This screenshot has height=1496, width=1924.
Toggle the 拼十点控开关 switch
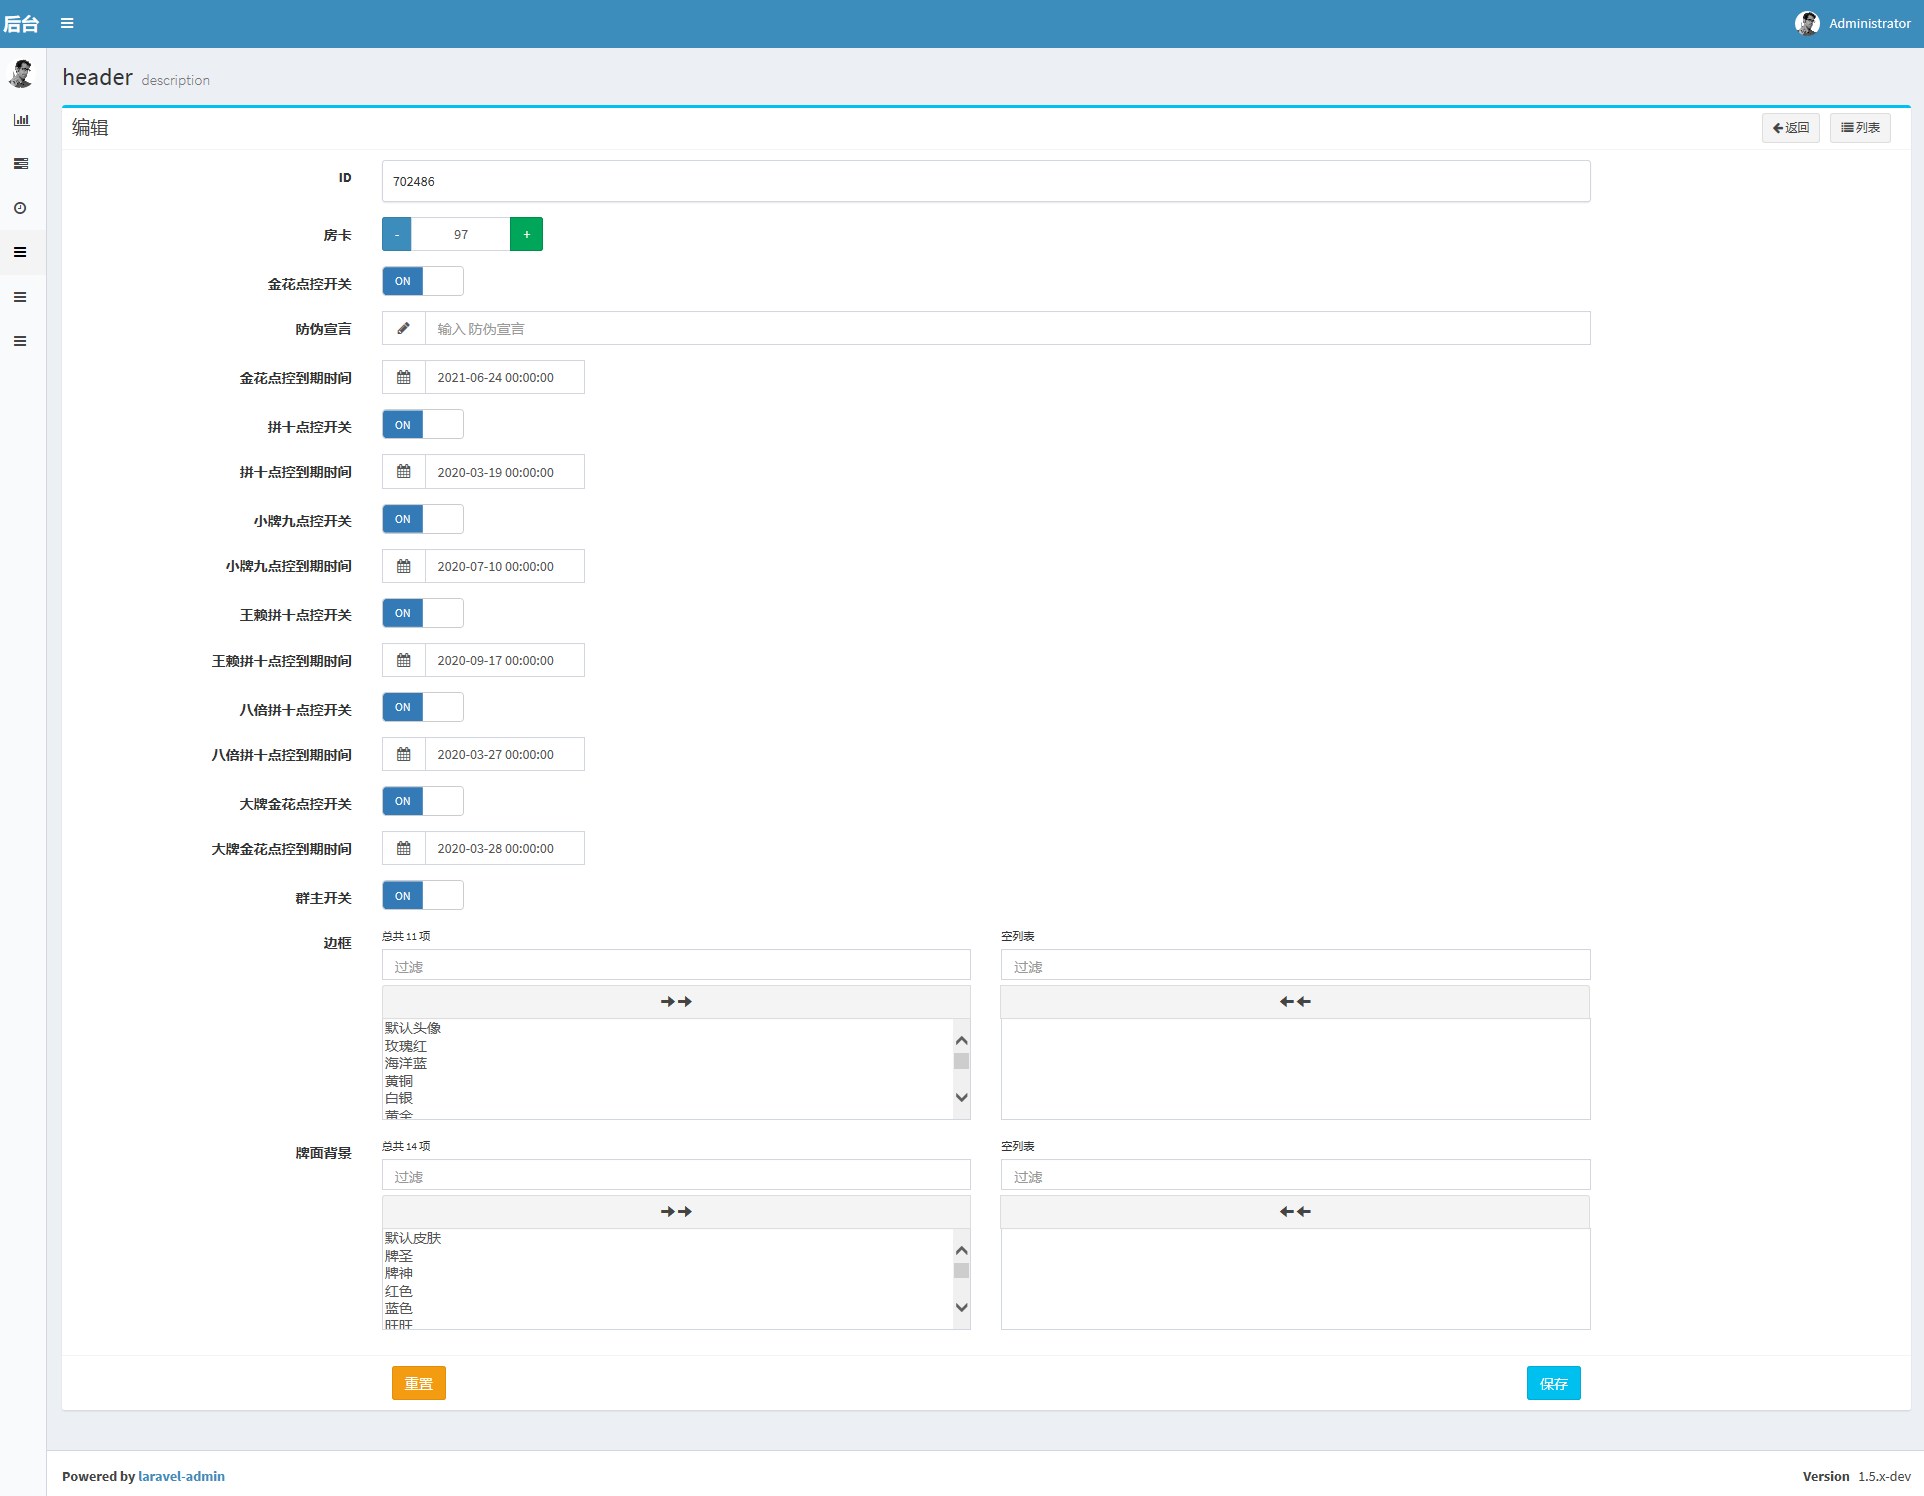(x=423, y=425)
